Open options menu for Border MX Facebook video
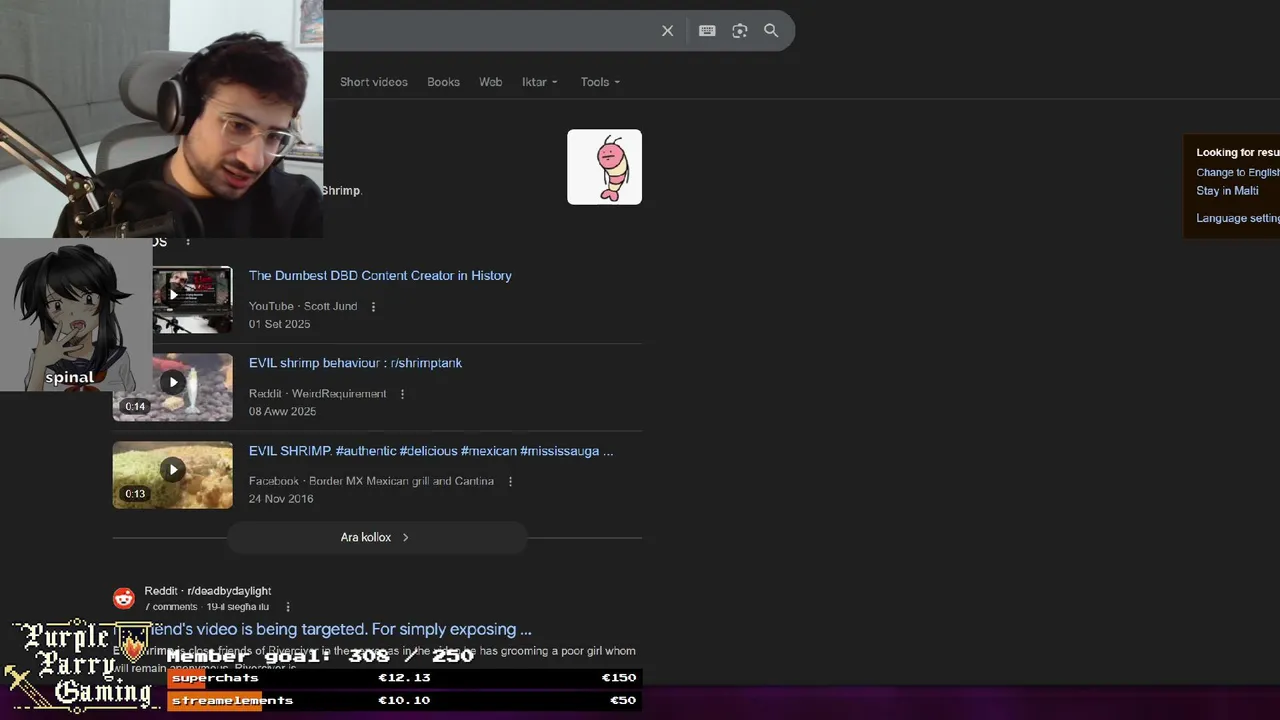The height and width of the screenshot is (720, 1280). [x=510, y=482]
